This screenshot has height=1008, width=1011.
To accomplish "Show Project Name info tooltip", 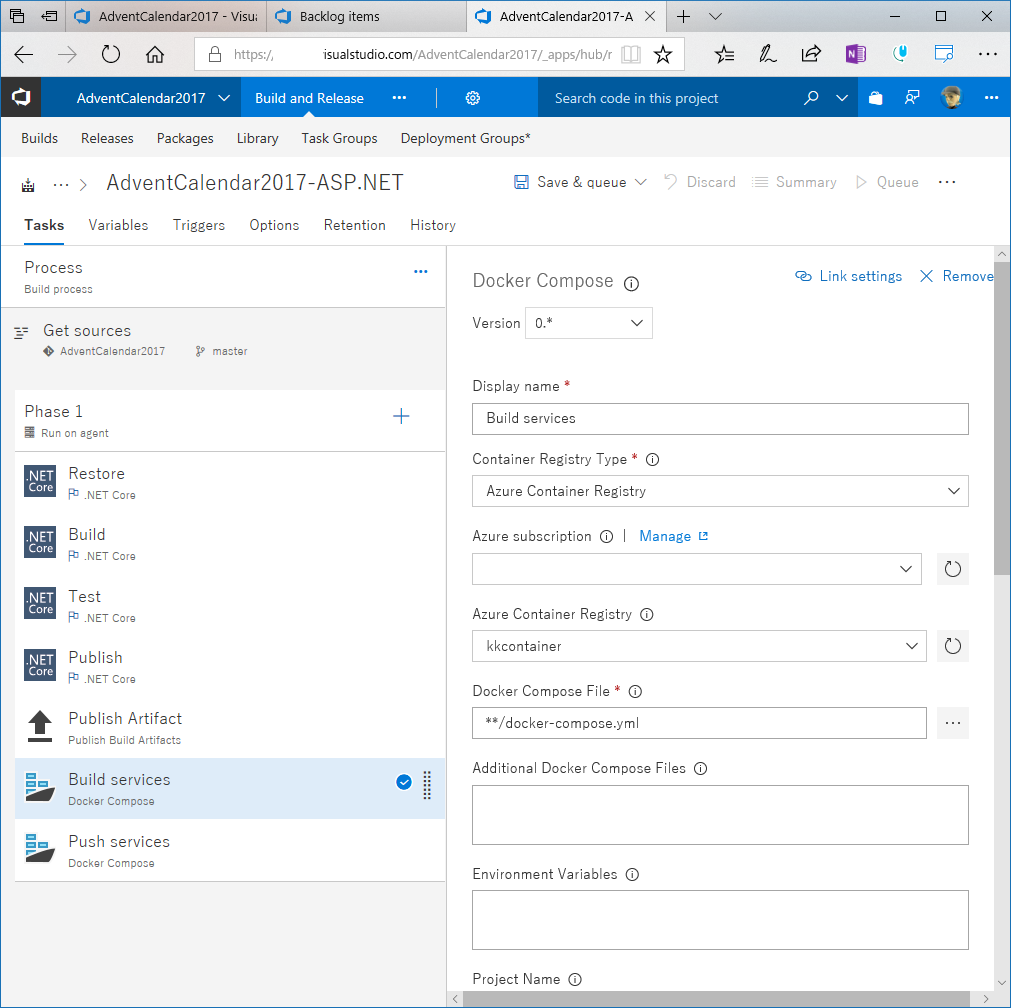I will click(575, 980).
